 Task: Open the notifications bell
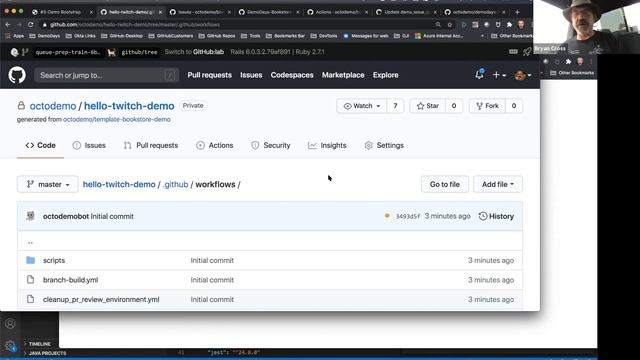tap(479, 75)
